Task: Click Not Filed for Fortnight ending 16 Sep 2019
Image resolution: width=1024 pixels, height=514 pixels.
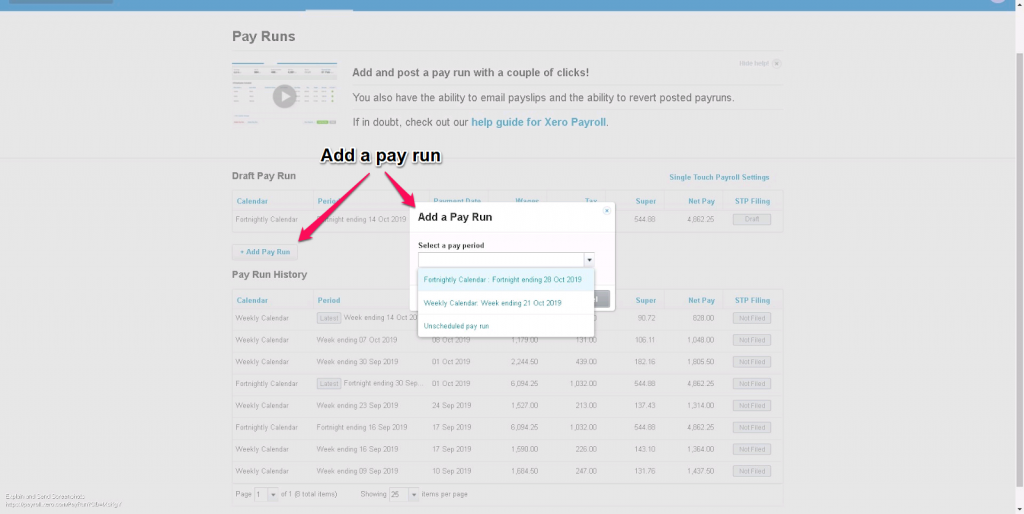Action: click(752, 427)
